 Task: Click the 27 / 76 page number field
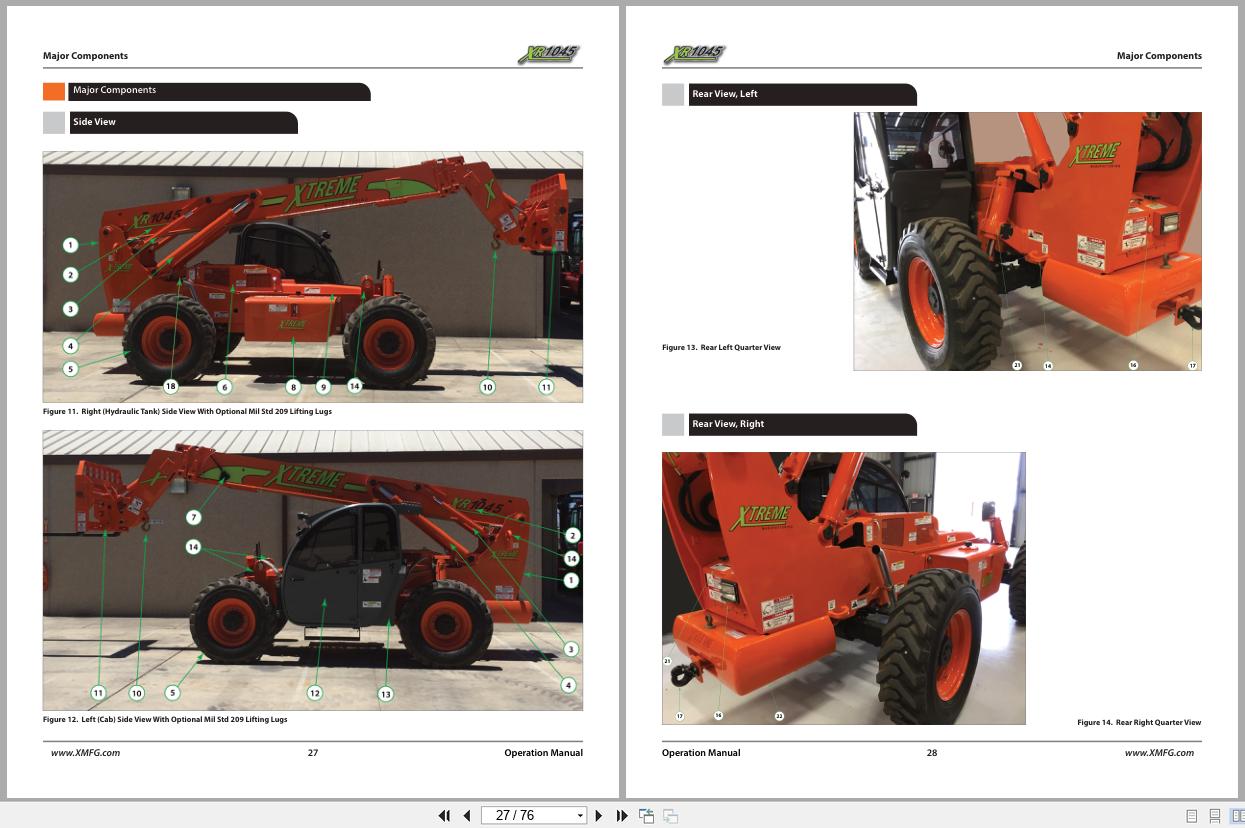(527, 816)
